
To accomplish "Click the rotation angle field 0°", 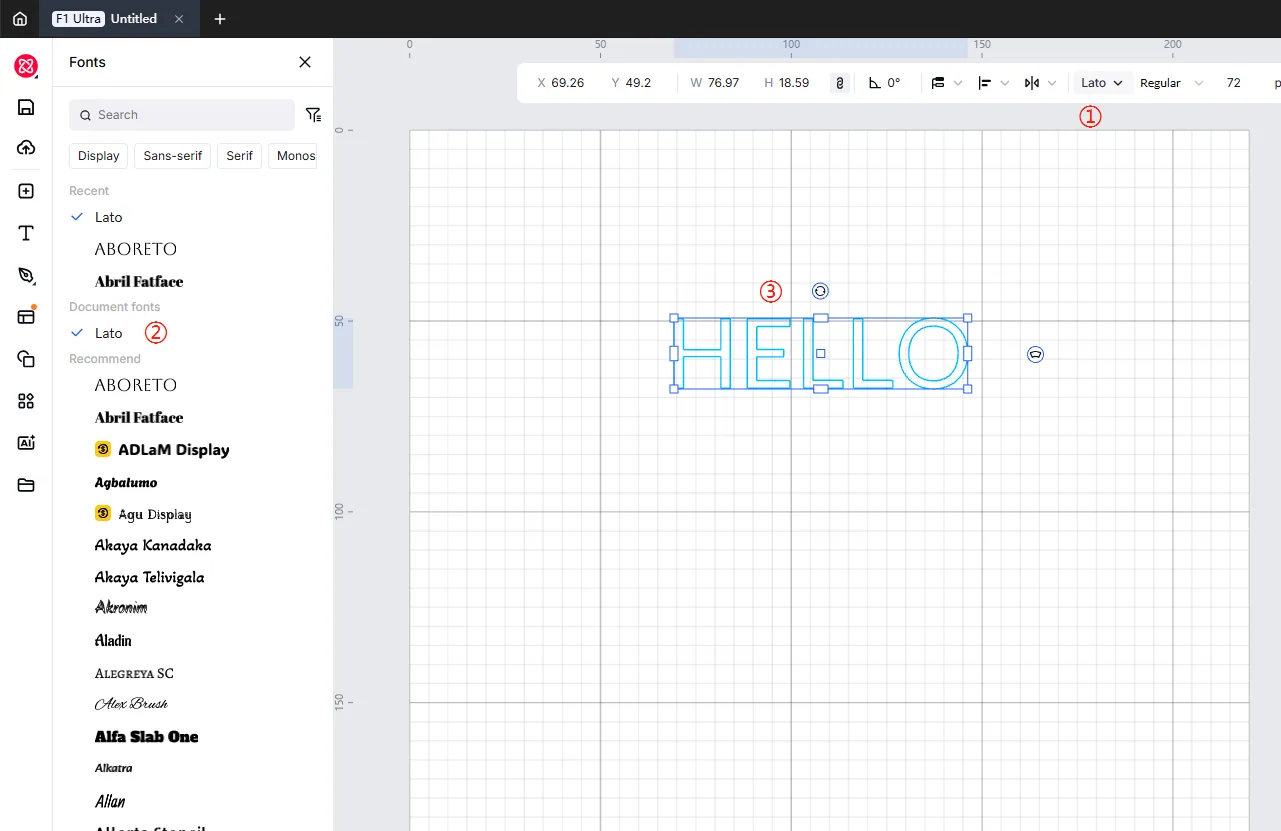I will pyautogui.click(x=893, y=83).
